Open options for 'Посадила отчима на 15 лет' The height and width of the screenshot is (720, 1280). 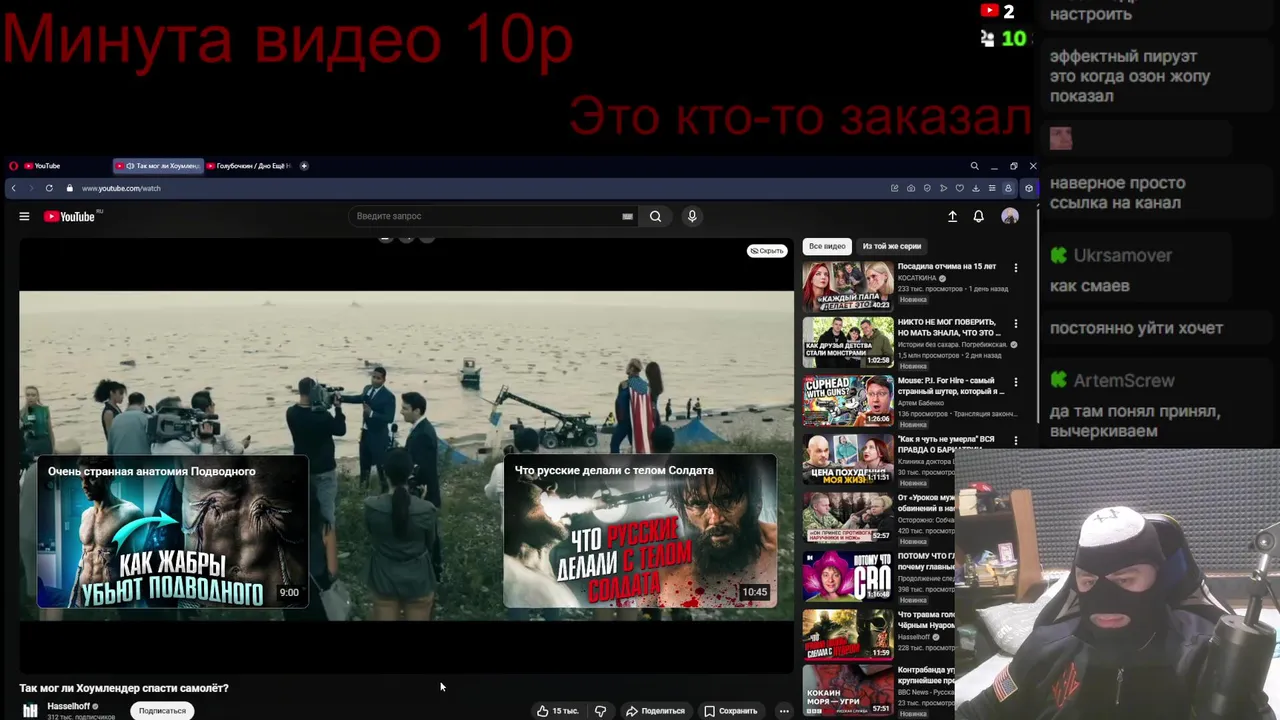1016,268
